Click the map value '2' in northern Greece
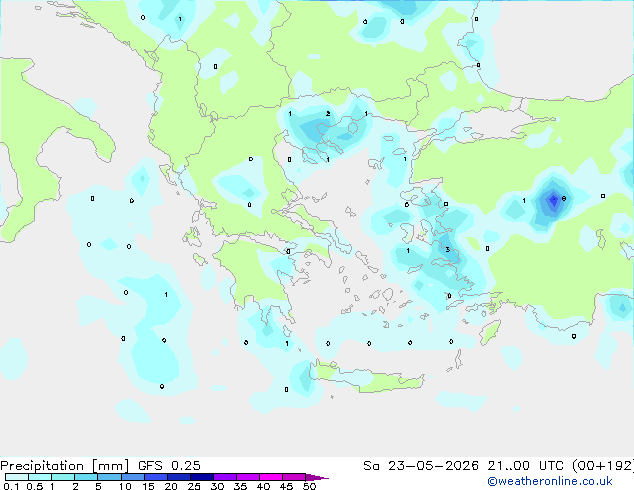 click(328, 114)
